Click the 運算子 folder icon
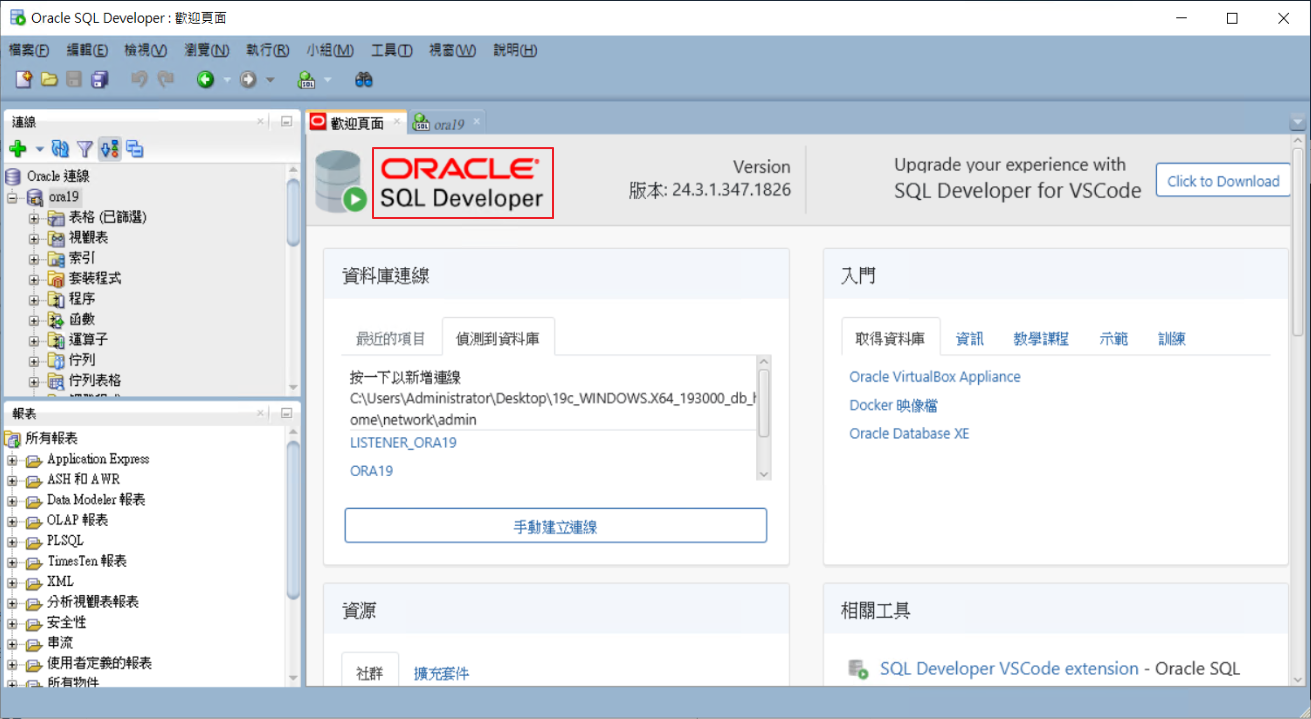This screenshot has height=719, width=1311. tap(56, 340)
